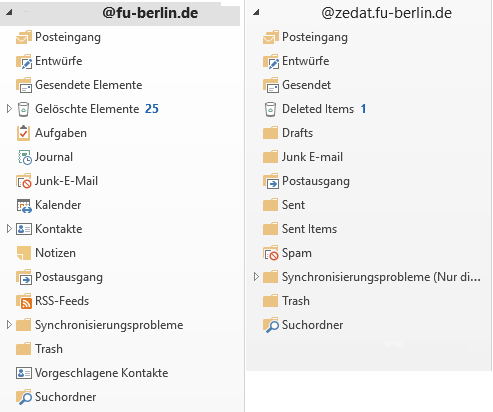Image resolution: width=493 pixels, height=412 pixels.
Task: Expand Synchronisierungsprobleme in the fu-berlin.de account
Action: [x=9, y=325]
